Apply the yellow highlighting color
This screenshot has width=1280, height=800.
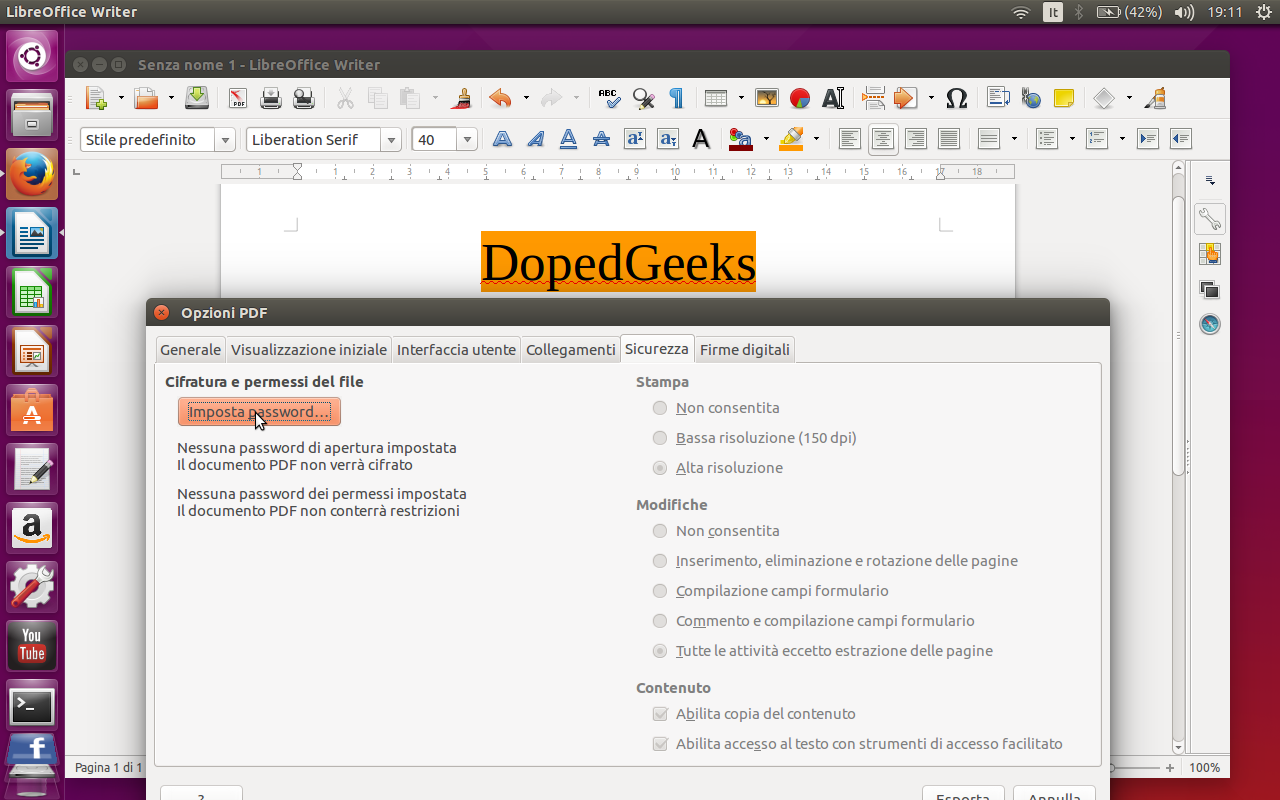792,139
